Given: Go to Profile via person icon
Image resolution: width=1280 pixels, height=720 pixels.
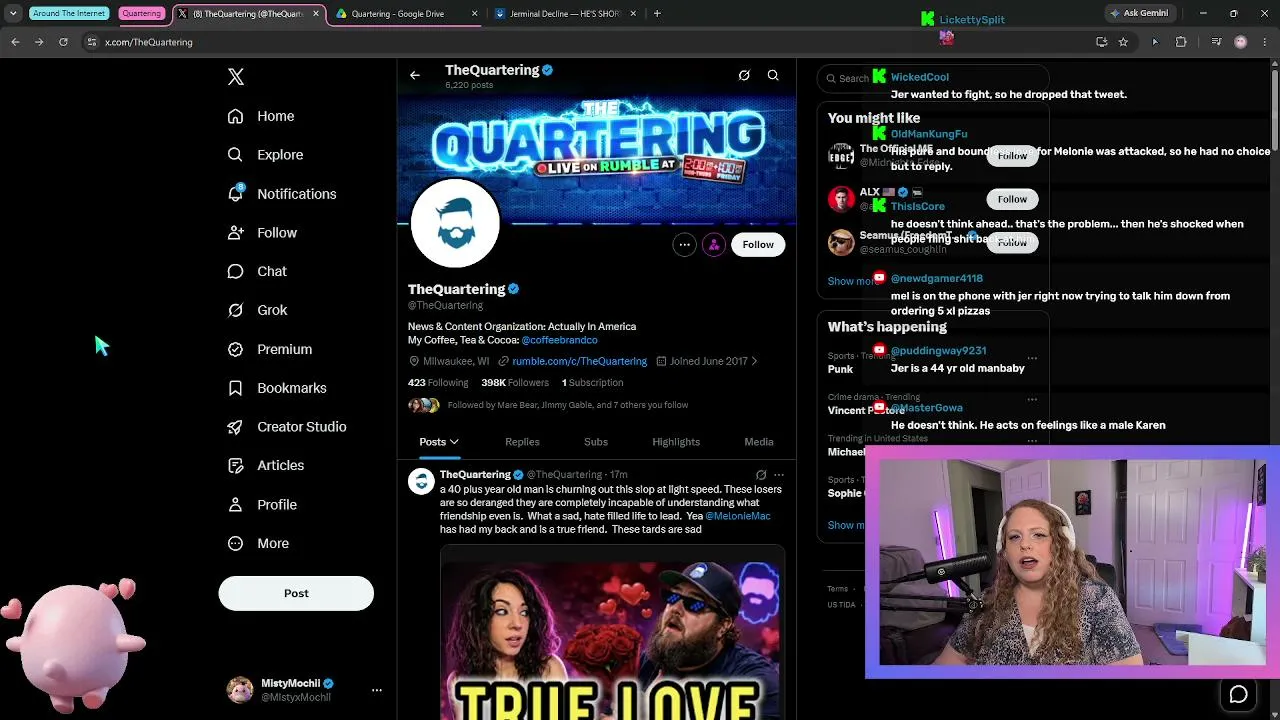Looking at the screenshot, I should click(x=235, y=505).
